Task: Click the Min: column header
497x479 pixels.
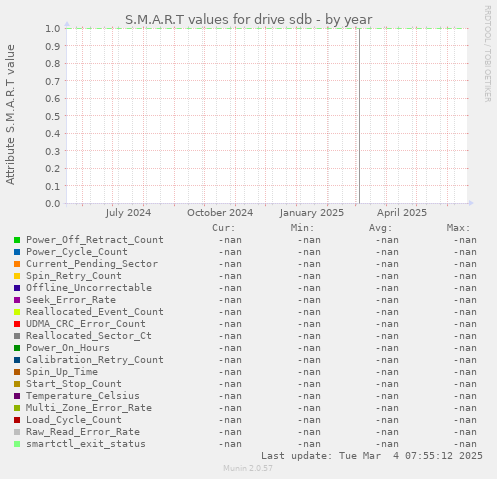Action: click(x=302, y=228)
